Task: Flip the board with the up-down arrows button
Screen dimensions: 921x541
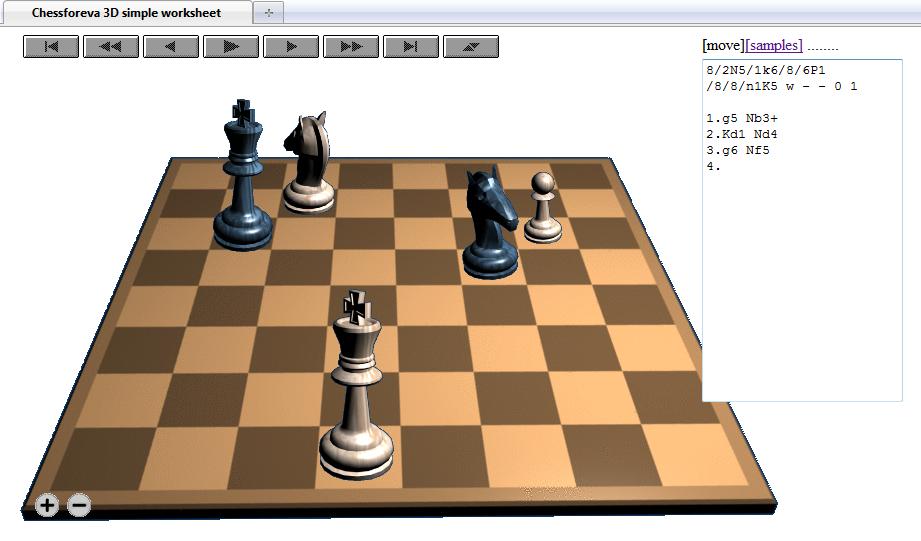Action: 471,46
